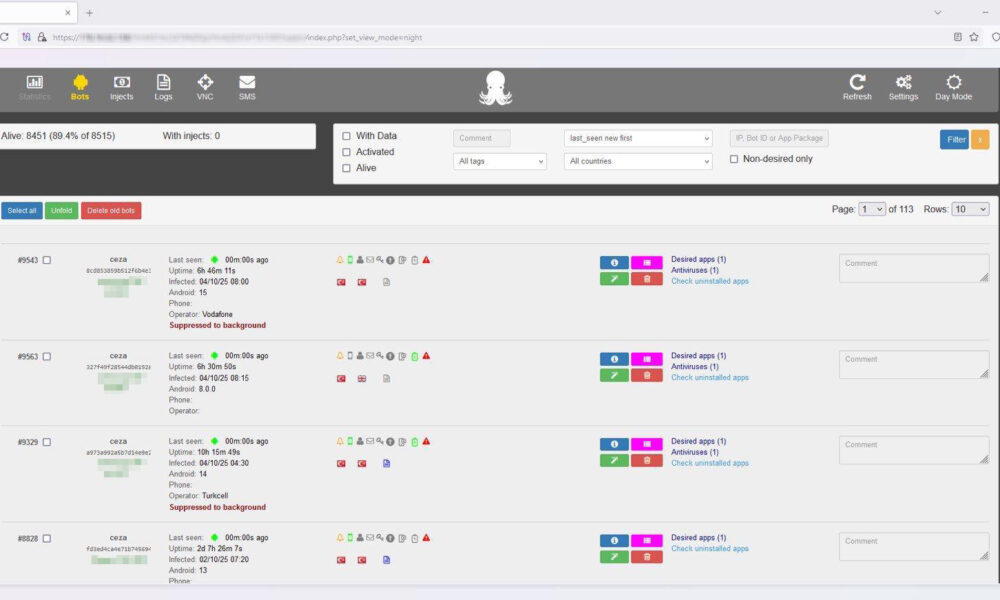The height and width of the screenshot is (600, 1000).
Task: Check the Non-desired only box
Action: (734, 159)
